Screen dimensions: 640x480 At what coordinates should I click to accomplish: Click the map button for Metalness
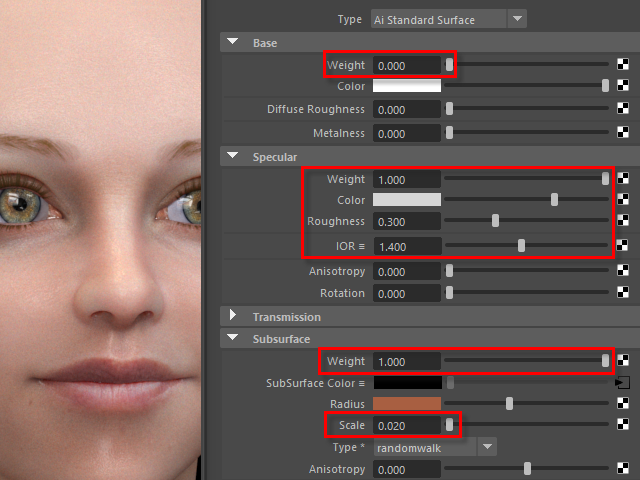click(625, 133)
